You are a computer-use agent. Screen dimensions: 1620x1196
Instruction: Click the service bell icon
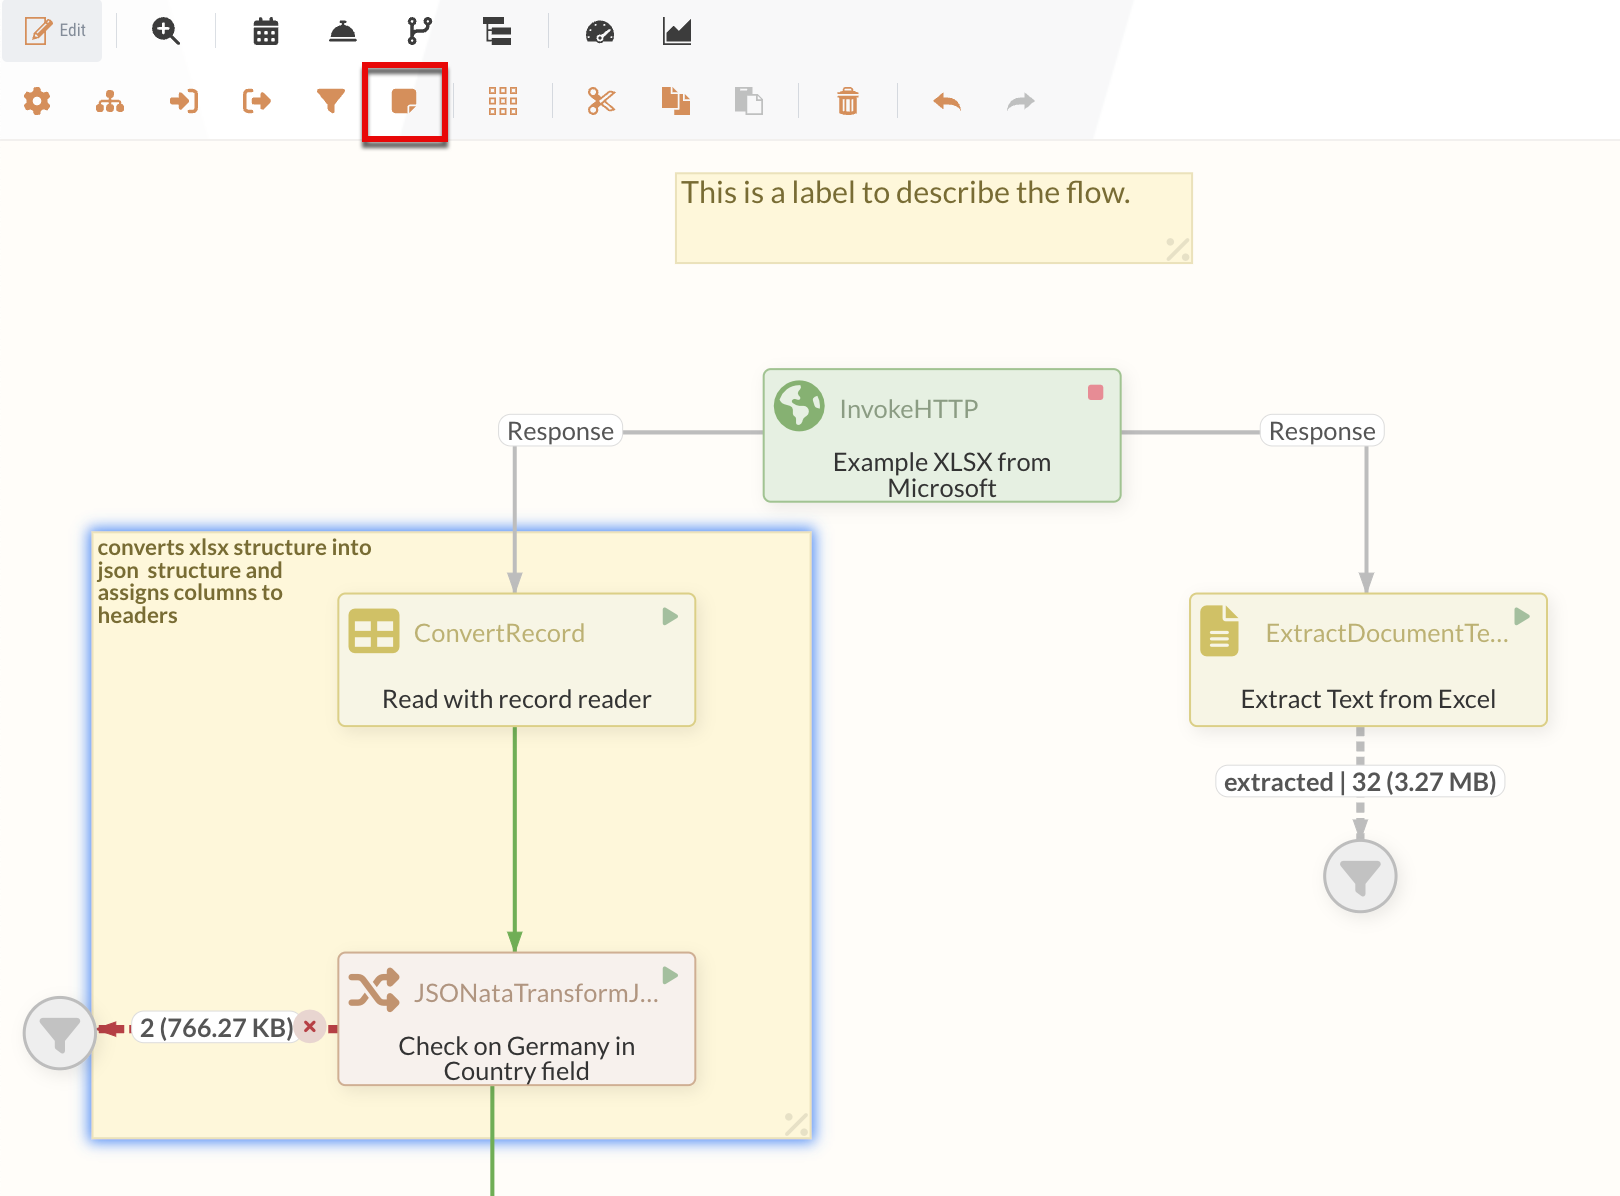coord(343,31)
